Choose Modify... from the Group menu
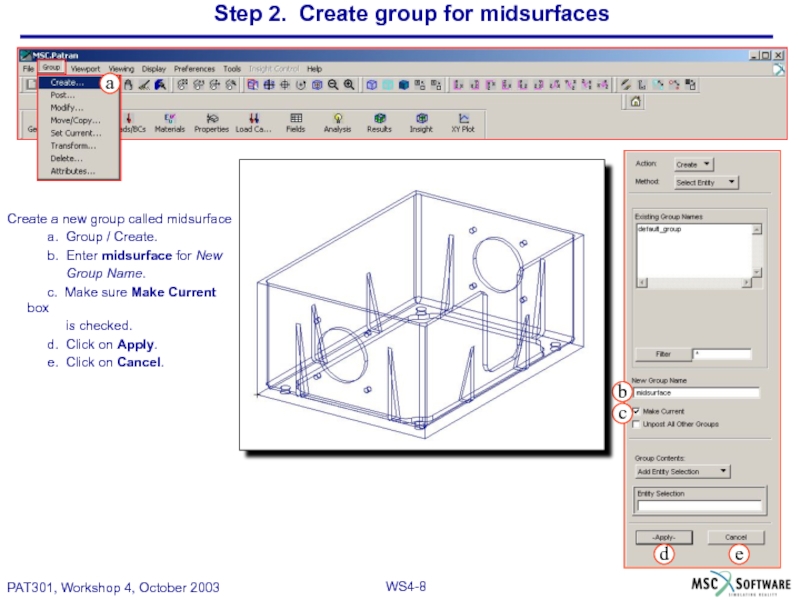 79,108
